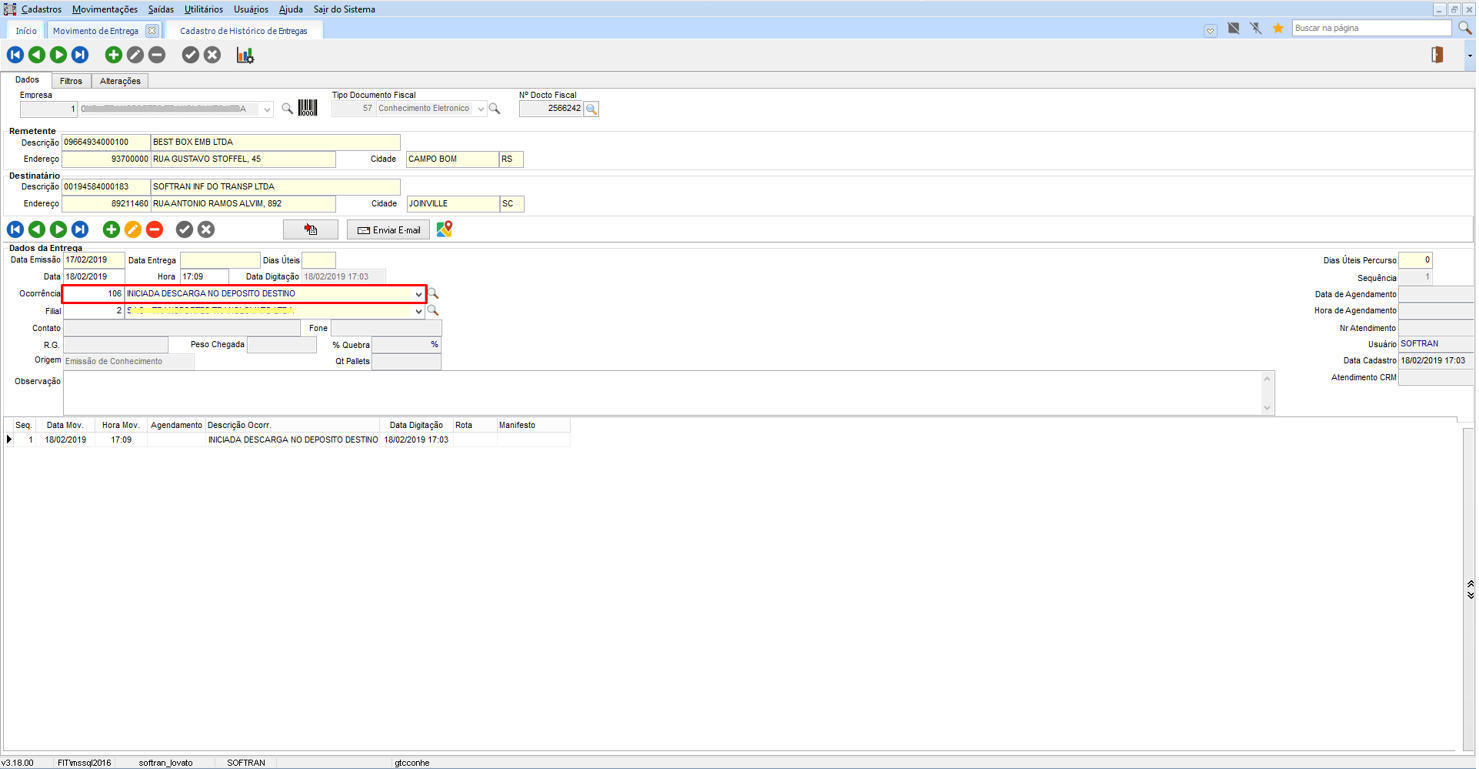1479x769 pixels.
Task: Open the Ajuda menu
Action: point(291,9)
